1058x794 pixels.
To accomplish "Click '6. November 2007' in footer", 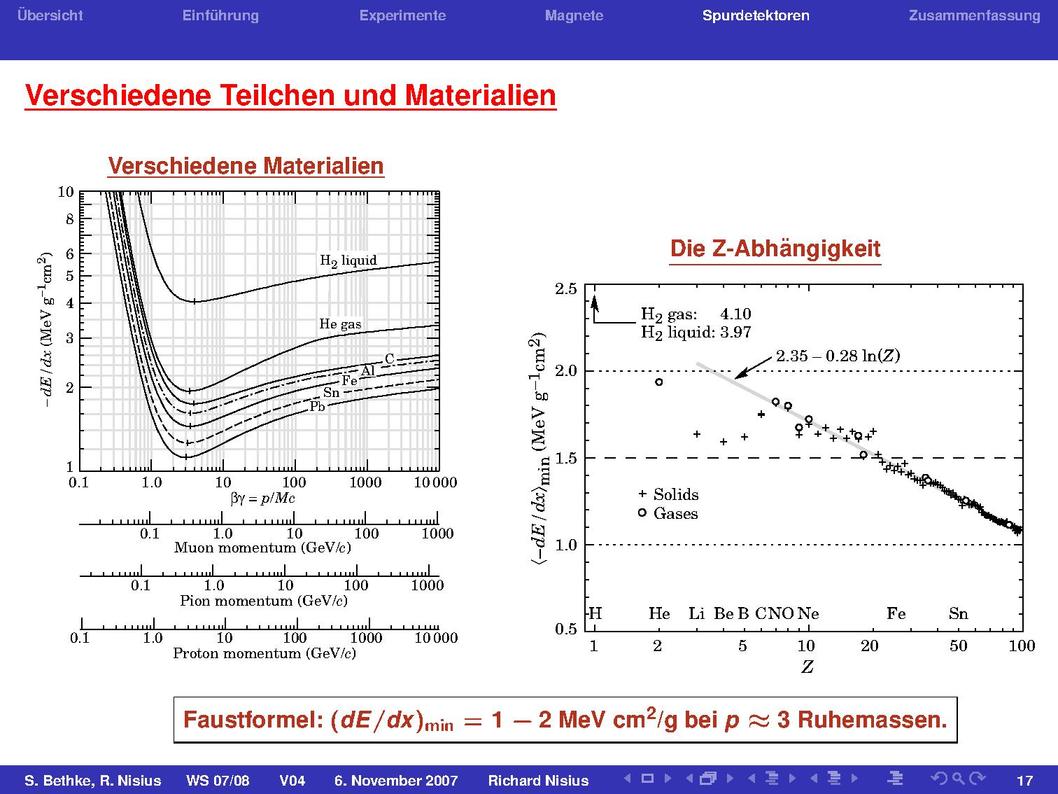I will (x=396, y=781).
